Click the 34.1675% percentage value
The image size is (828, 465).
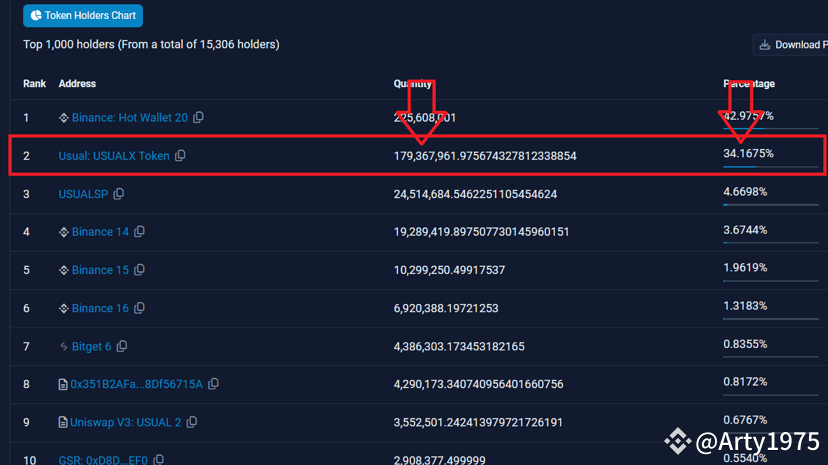pyautogui.click(x=748, y=154)
